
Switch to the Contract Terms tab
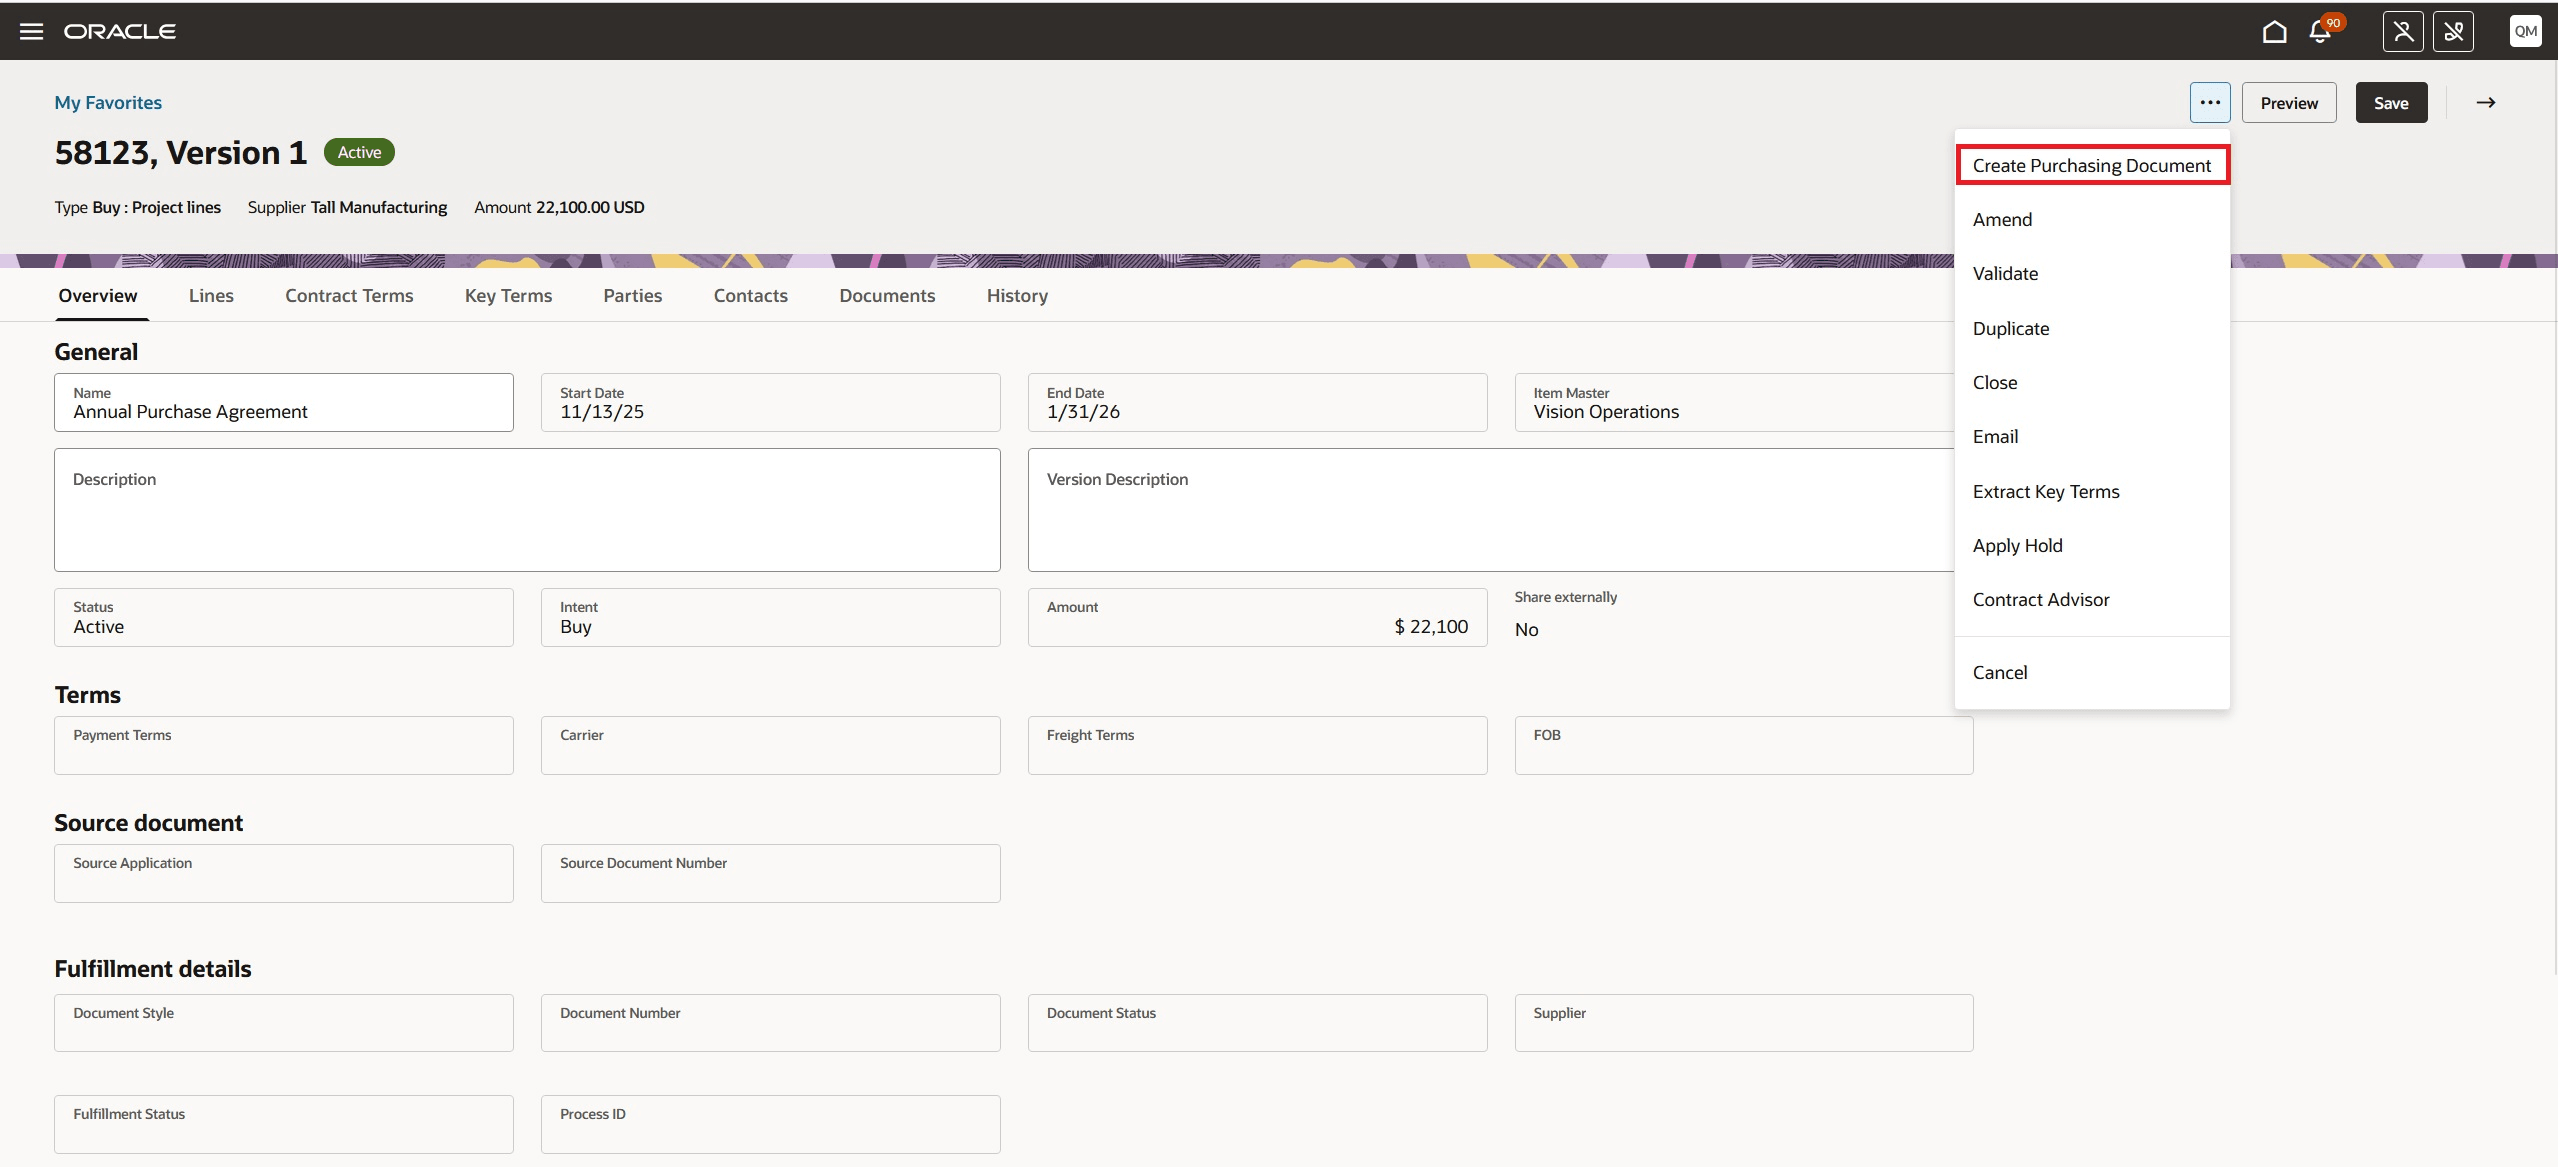(348, 295)
